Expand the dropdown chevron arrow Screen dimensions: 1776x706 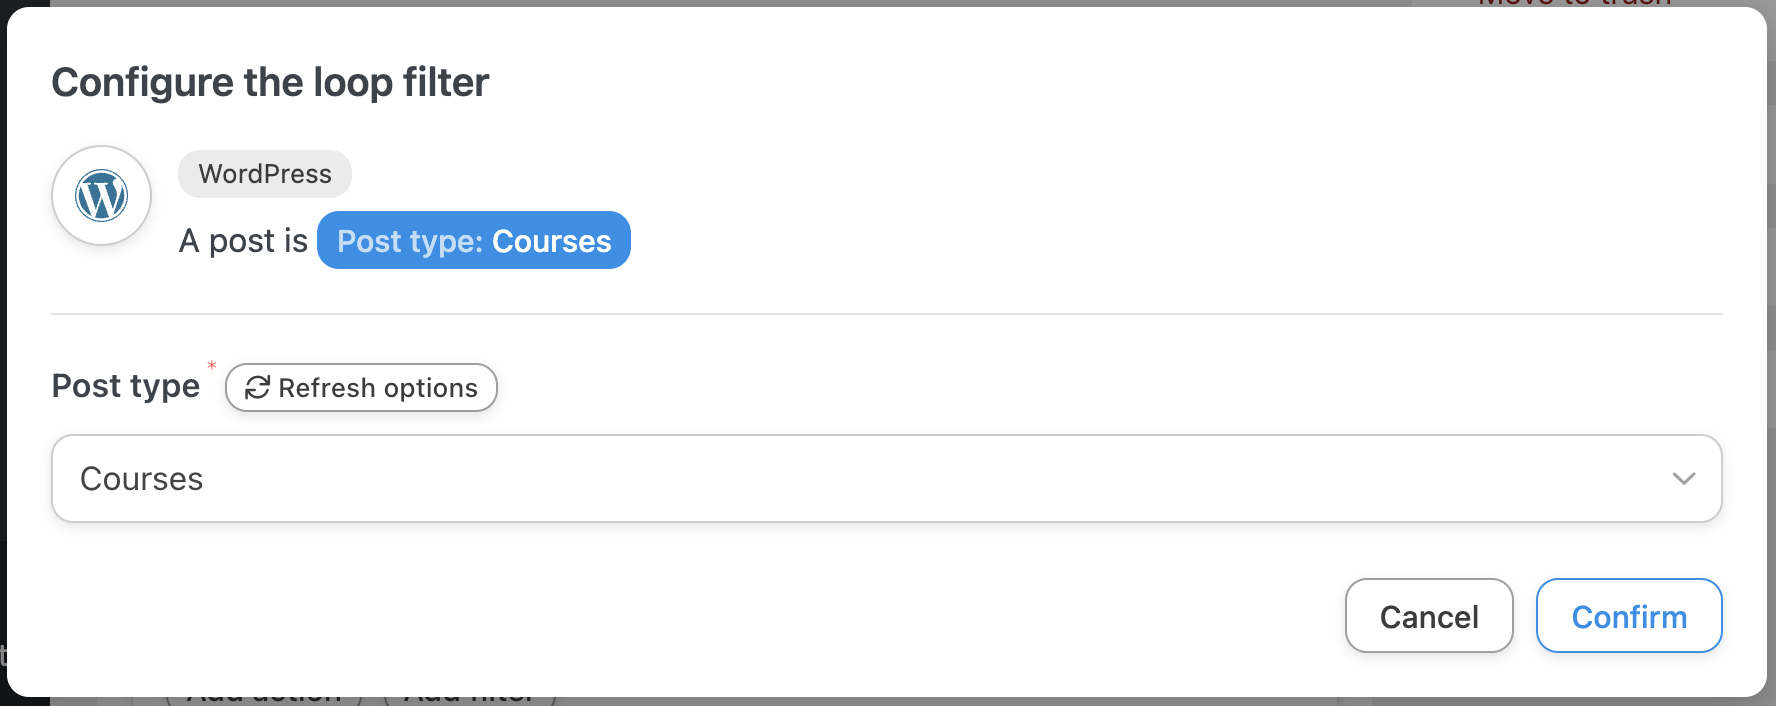click(1683, 479)
